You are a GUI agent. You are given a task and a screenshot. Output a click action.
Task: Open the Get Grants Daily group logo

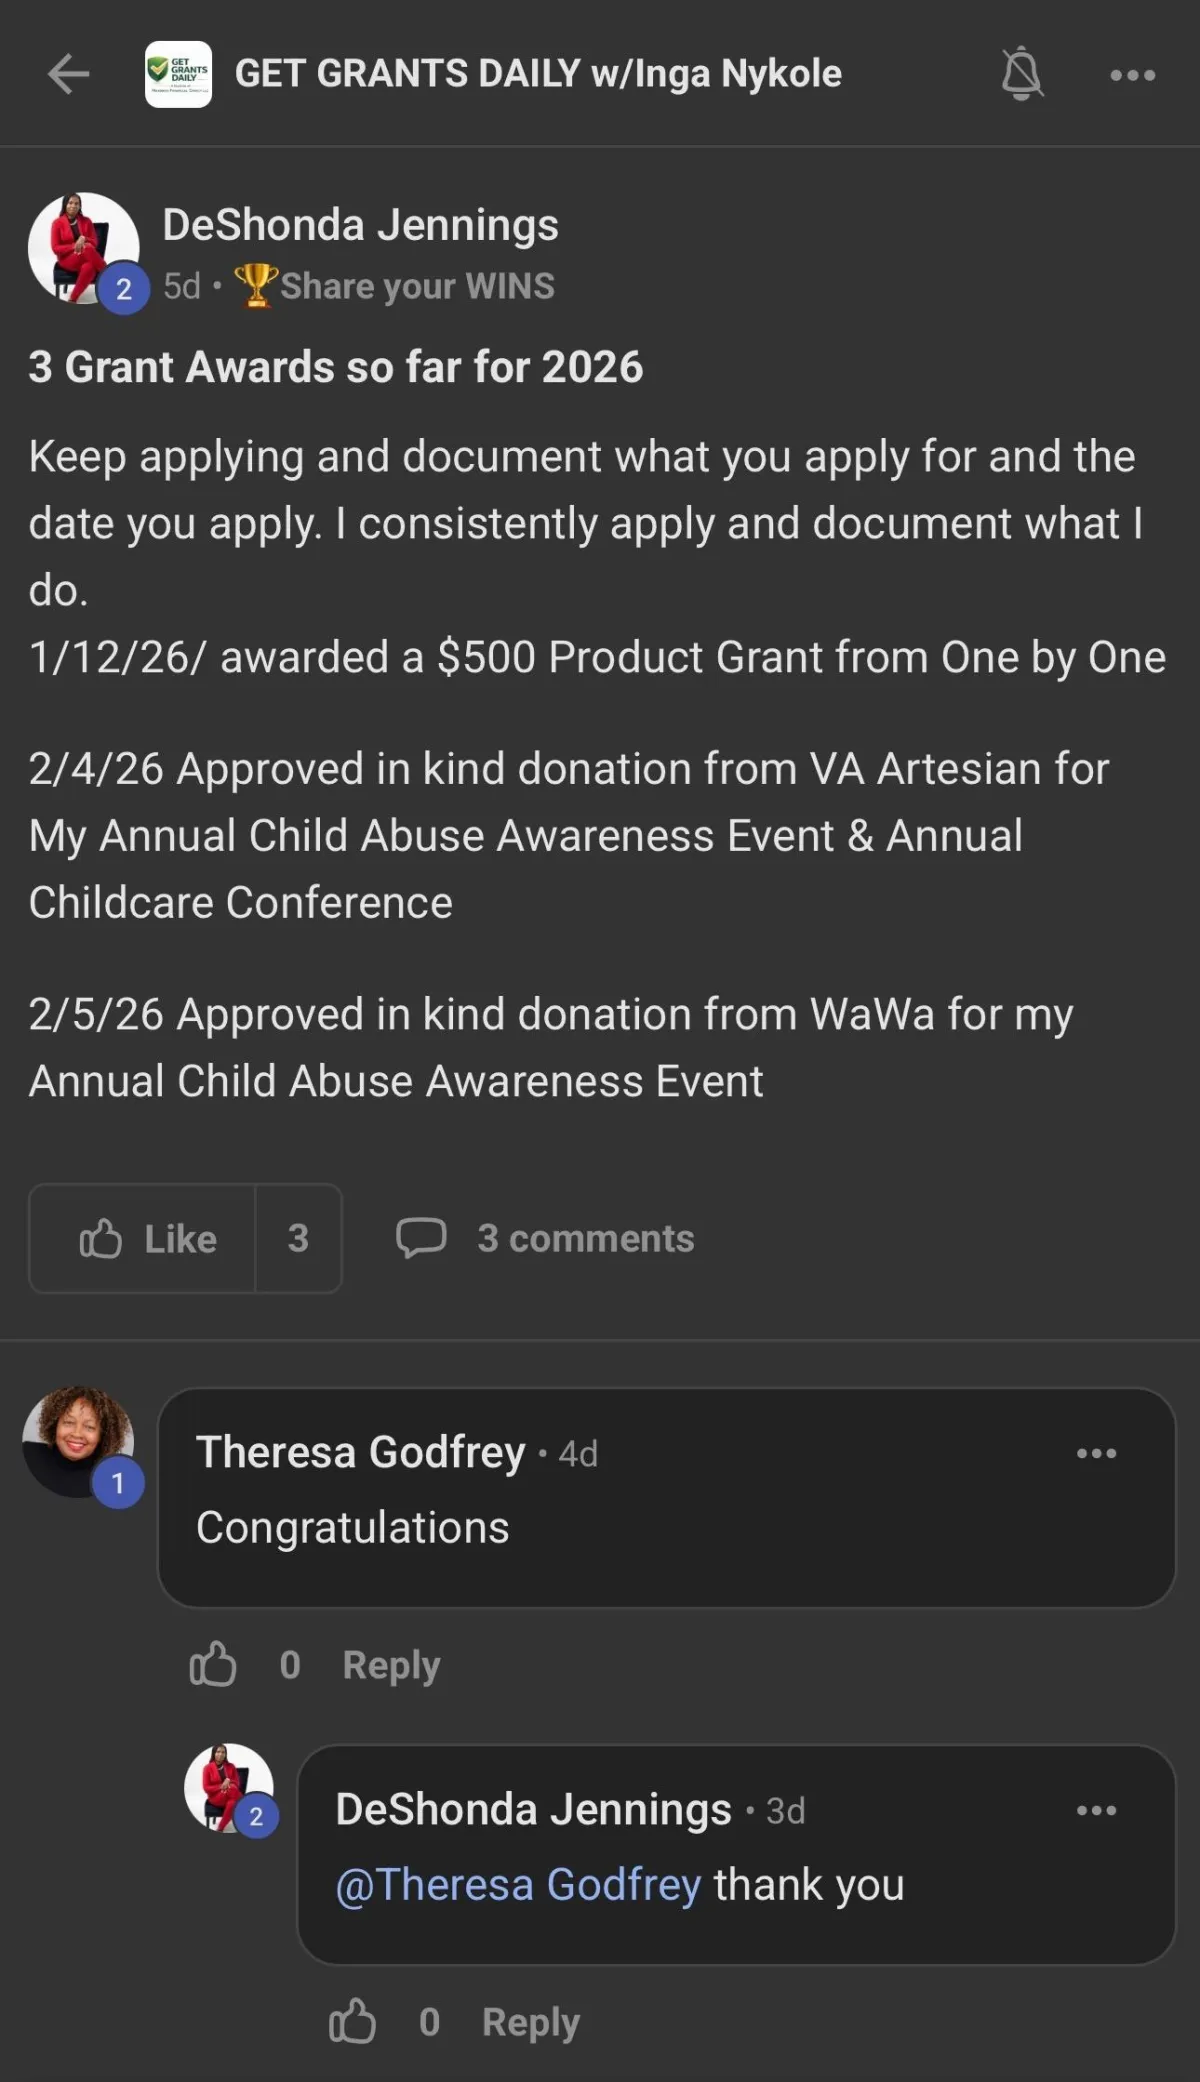tap(178, 74)
